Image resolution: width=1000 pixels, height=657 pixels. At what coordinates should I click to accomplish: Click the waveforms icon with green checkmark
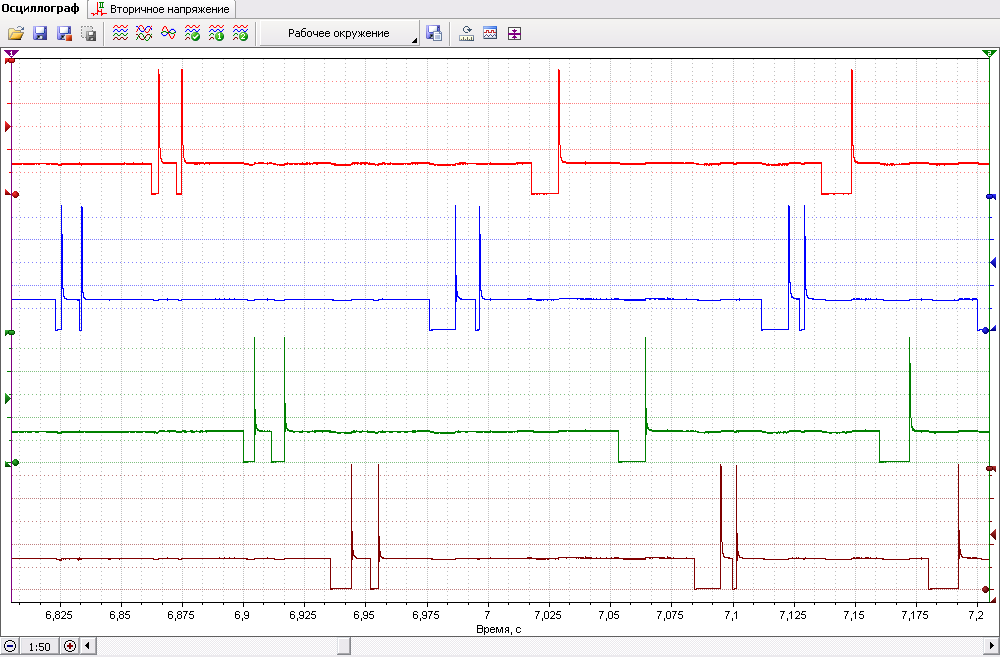(x=192, y=34)
